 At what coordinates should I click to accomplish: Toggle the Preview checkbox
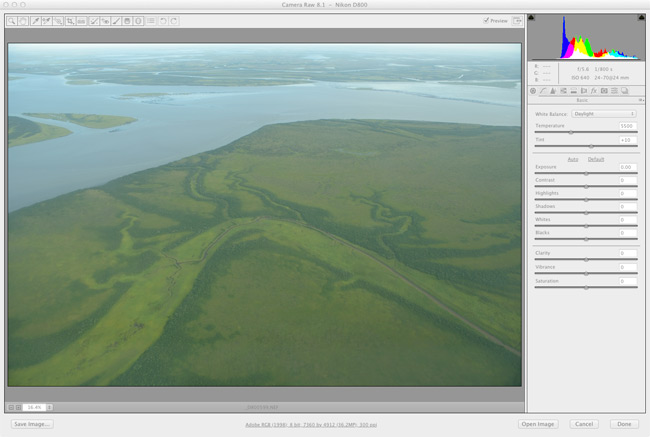click(486, 20)
